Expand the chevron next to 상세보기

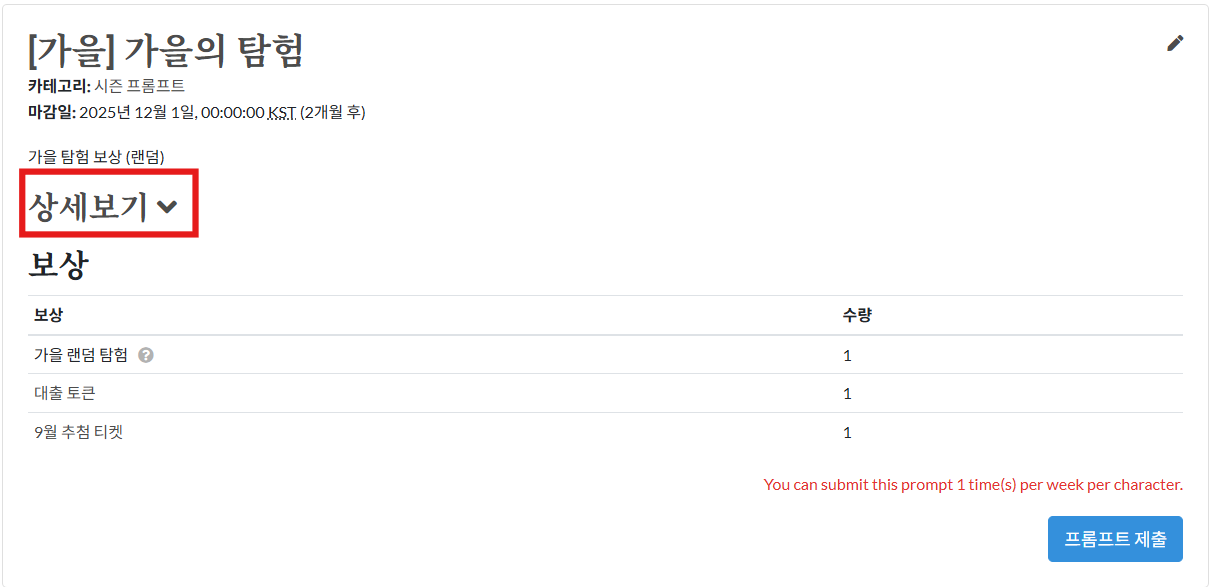click(167, 207)
